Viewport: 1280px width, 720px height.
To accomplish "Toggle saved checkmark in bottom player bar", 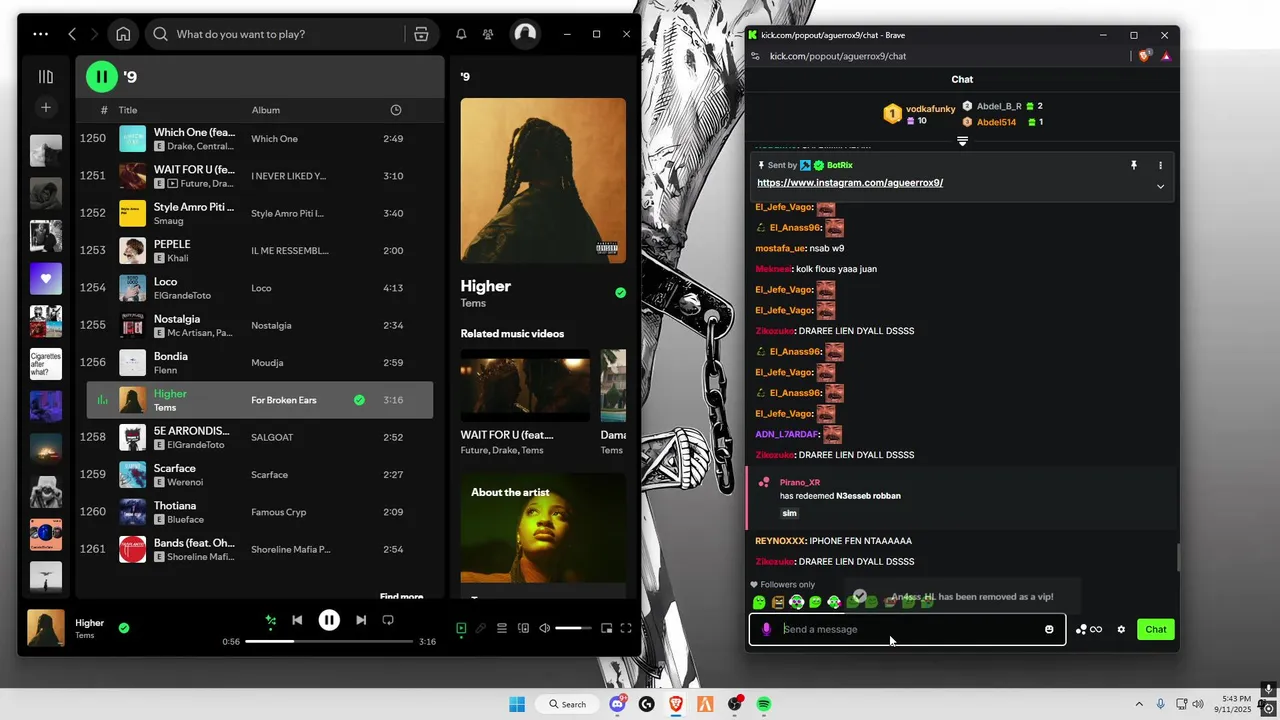I will tap(124, 628).
